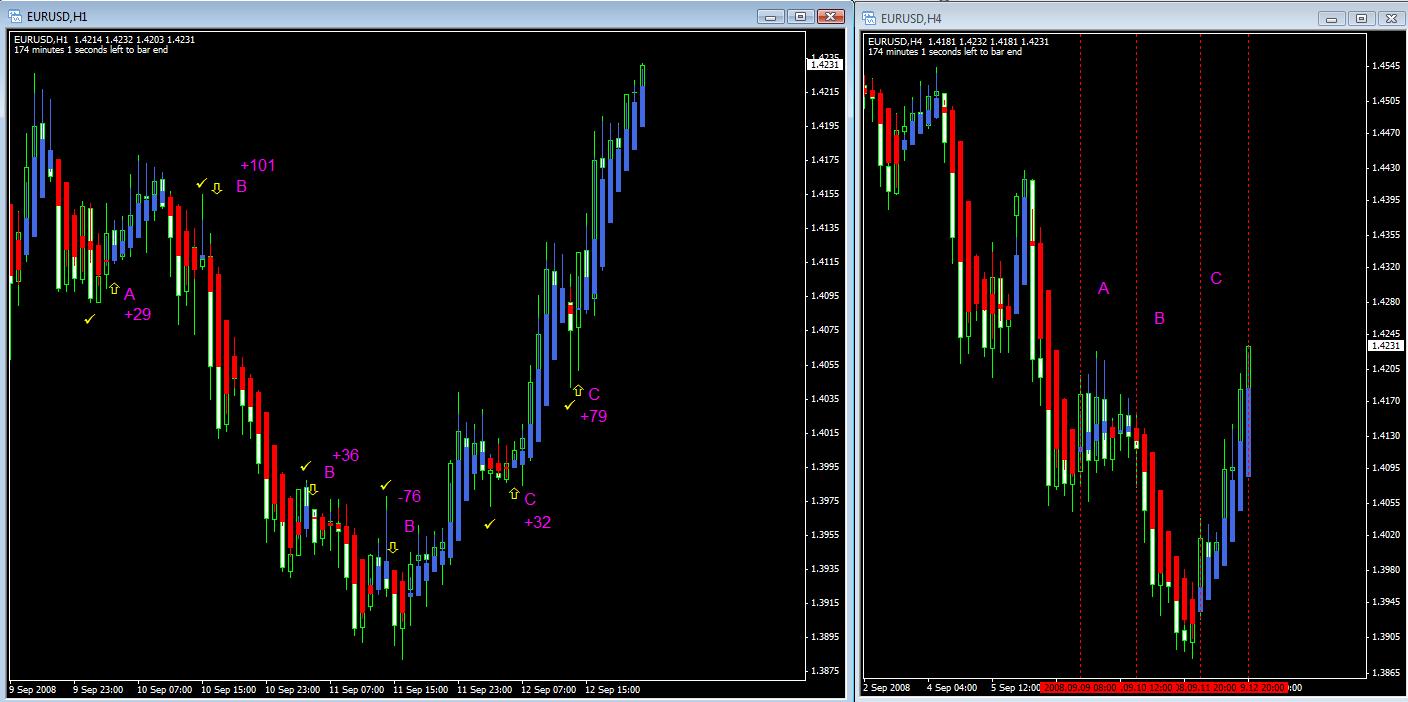
Task: Click the check mark left of the -76 label
Action: click(x=385, y=484)
